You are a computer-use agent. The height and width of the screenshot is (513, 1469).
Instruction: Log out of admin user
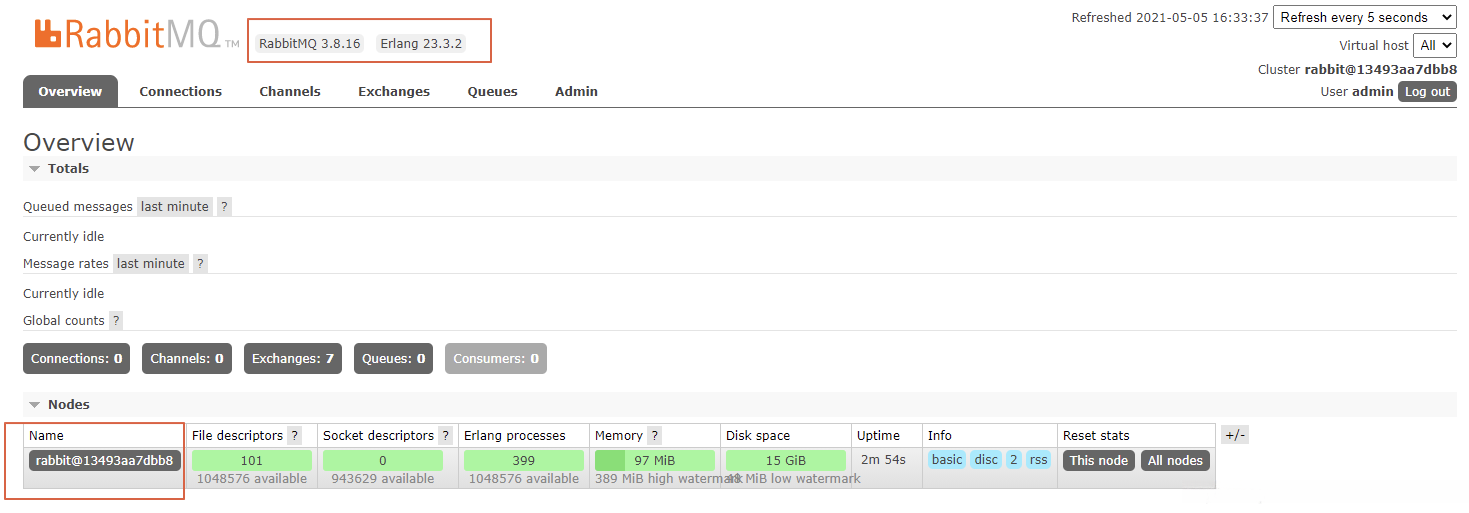point(1427,91)
